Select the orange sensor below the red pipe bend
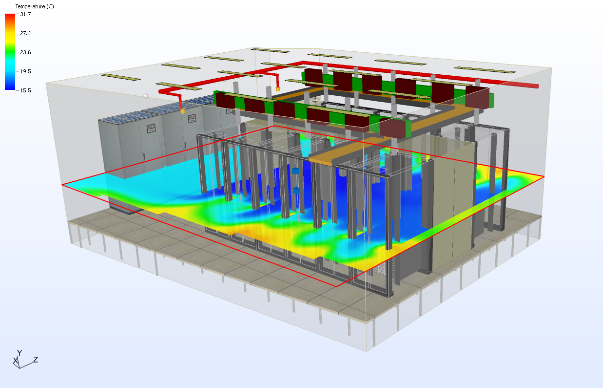This screenshot has width=603, height=388. (182, 111)
